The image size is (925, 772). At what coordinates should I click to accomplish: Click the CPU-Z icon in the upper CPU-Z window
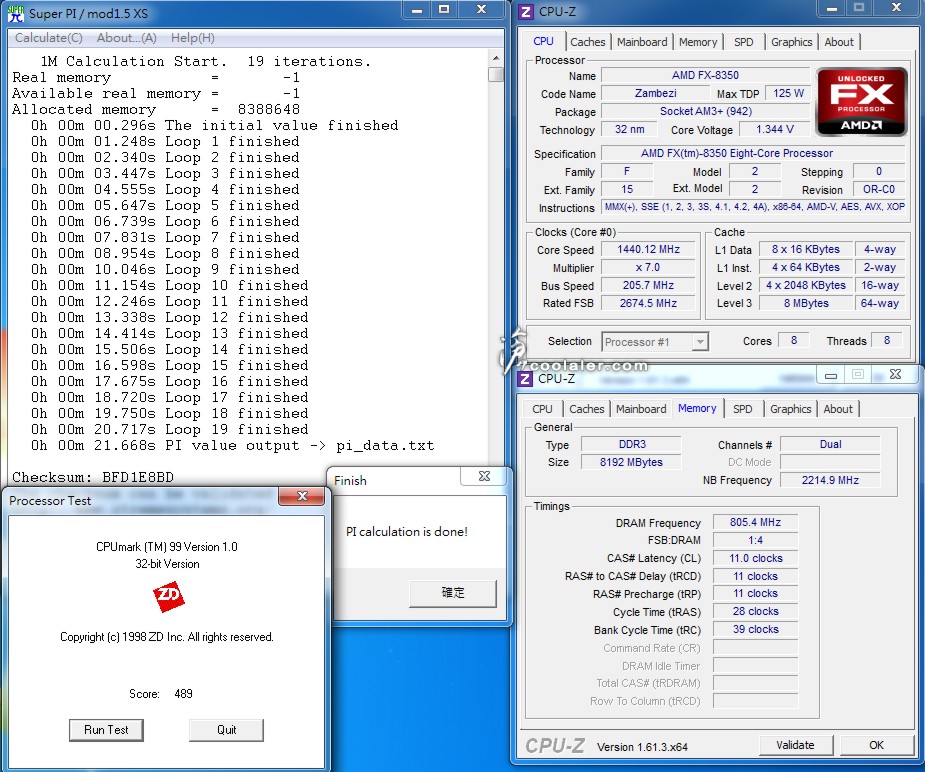pos(526,11)
